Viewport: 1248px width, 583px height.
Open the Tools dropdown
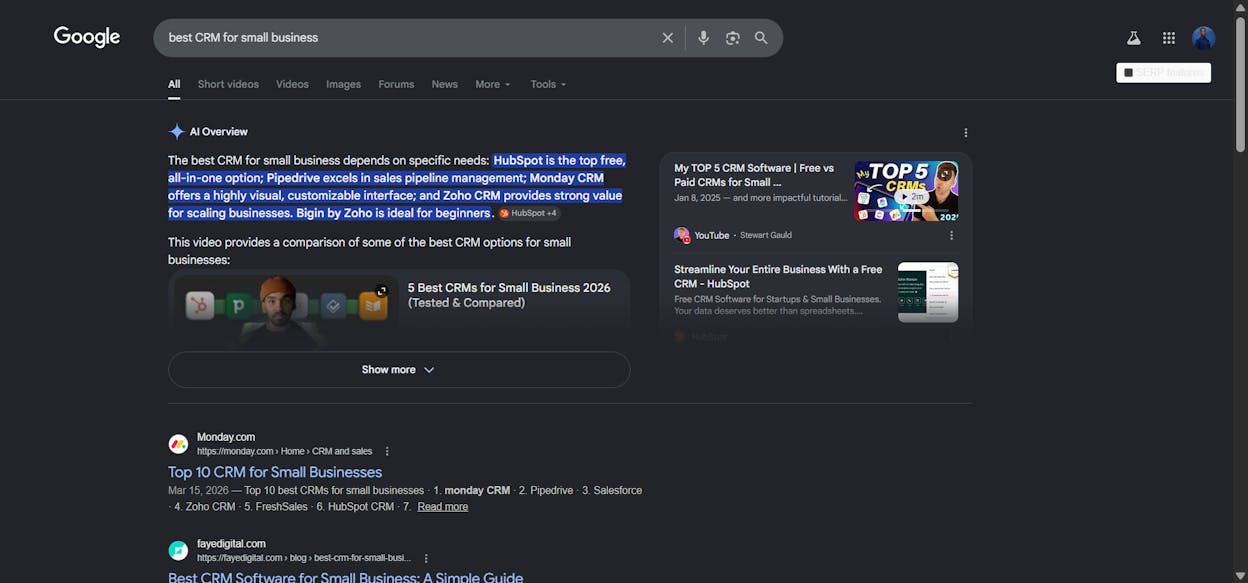pyautogui.click(x=548, y=84)
